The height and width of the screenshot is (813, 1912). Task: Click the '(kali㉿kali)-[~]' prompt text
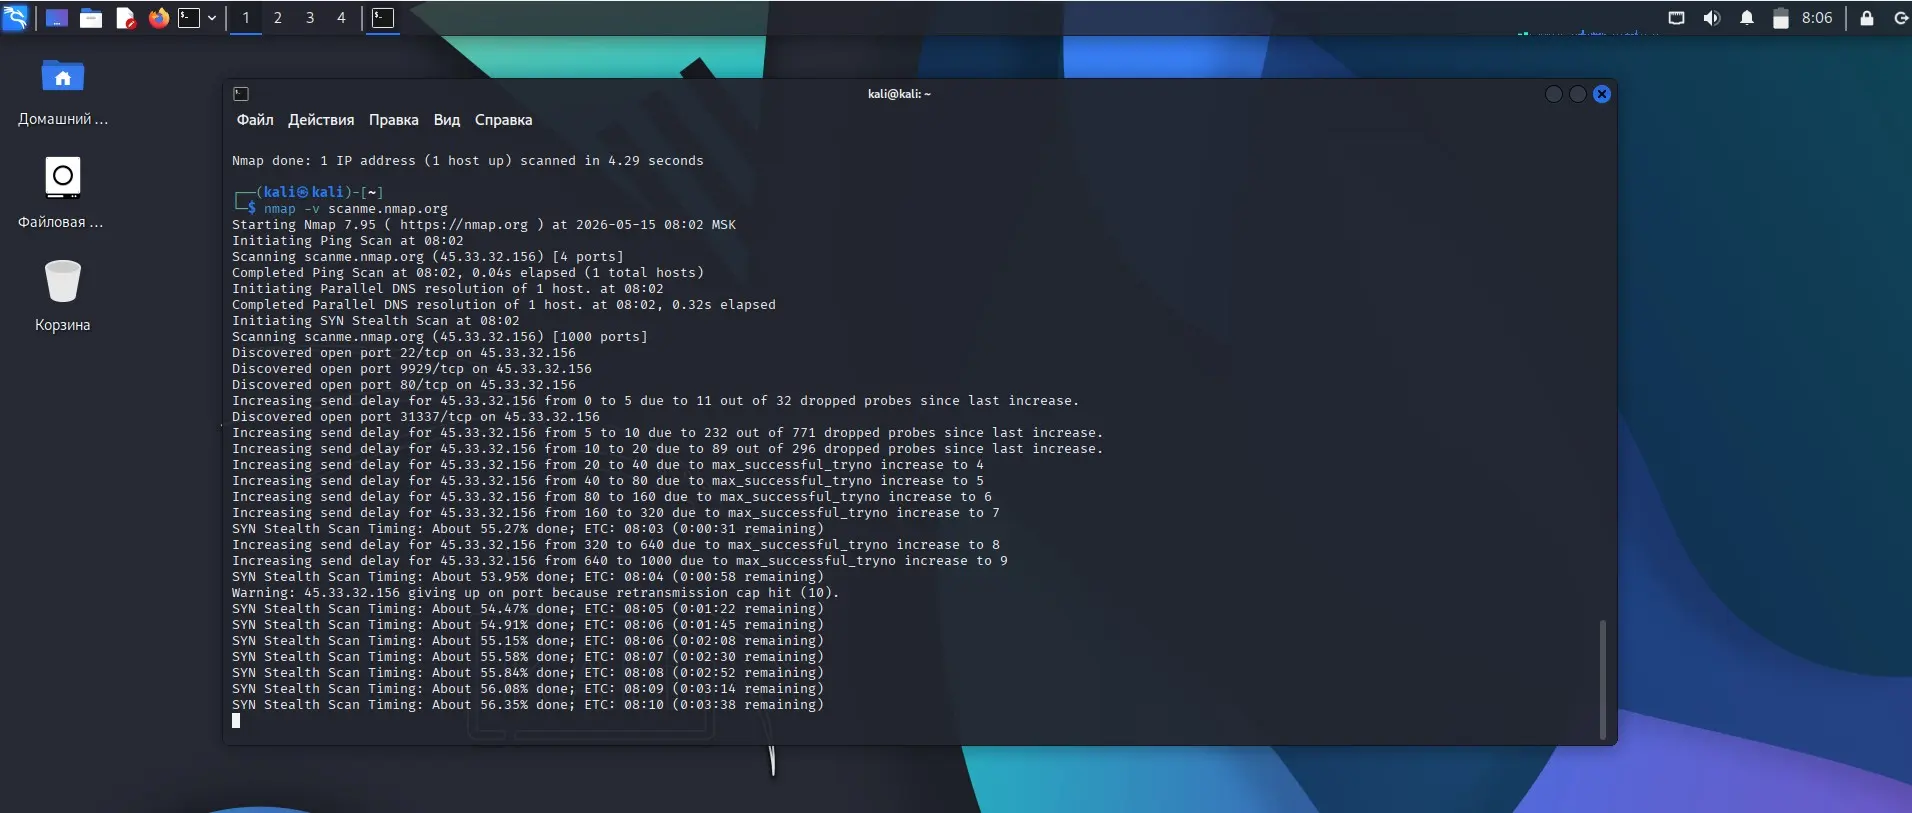coord(320,192)
